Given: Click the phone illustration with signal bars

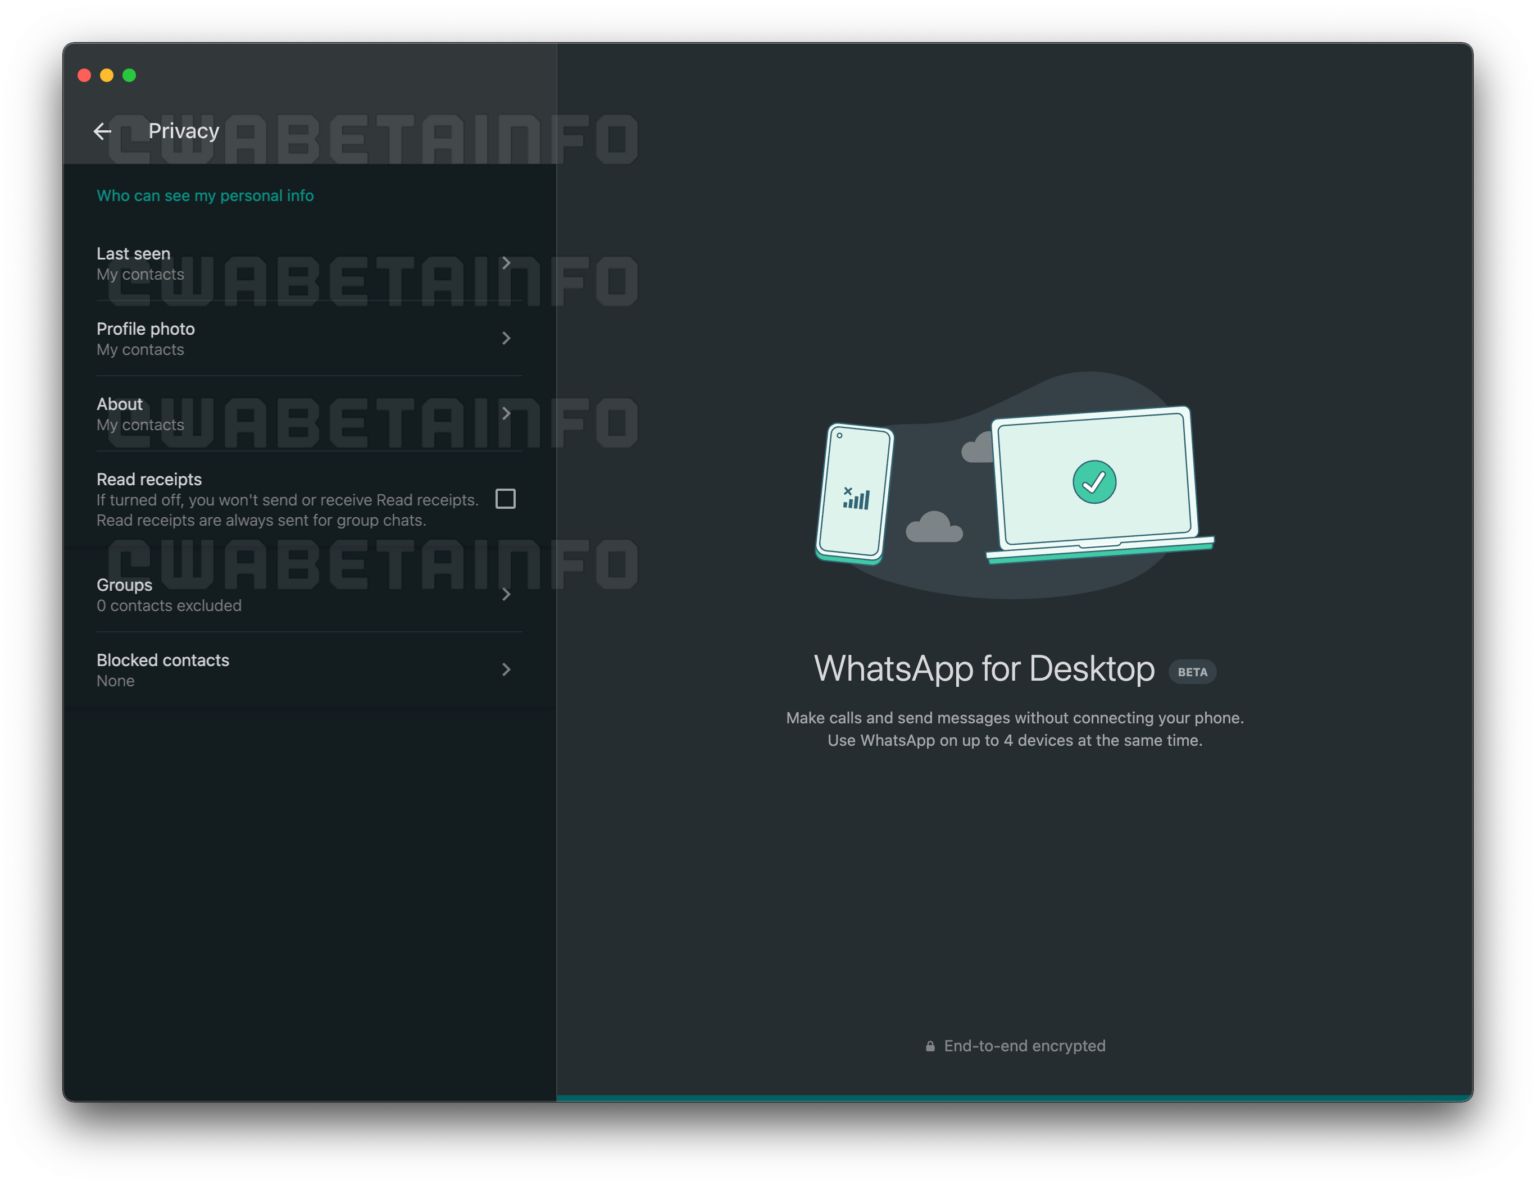Looking at the screenshot, I should coord(853,494).
